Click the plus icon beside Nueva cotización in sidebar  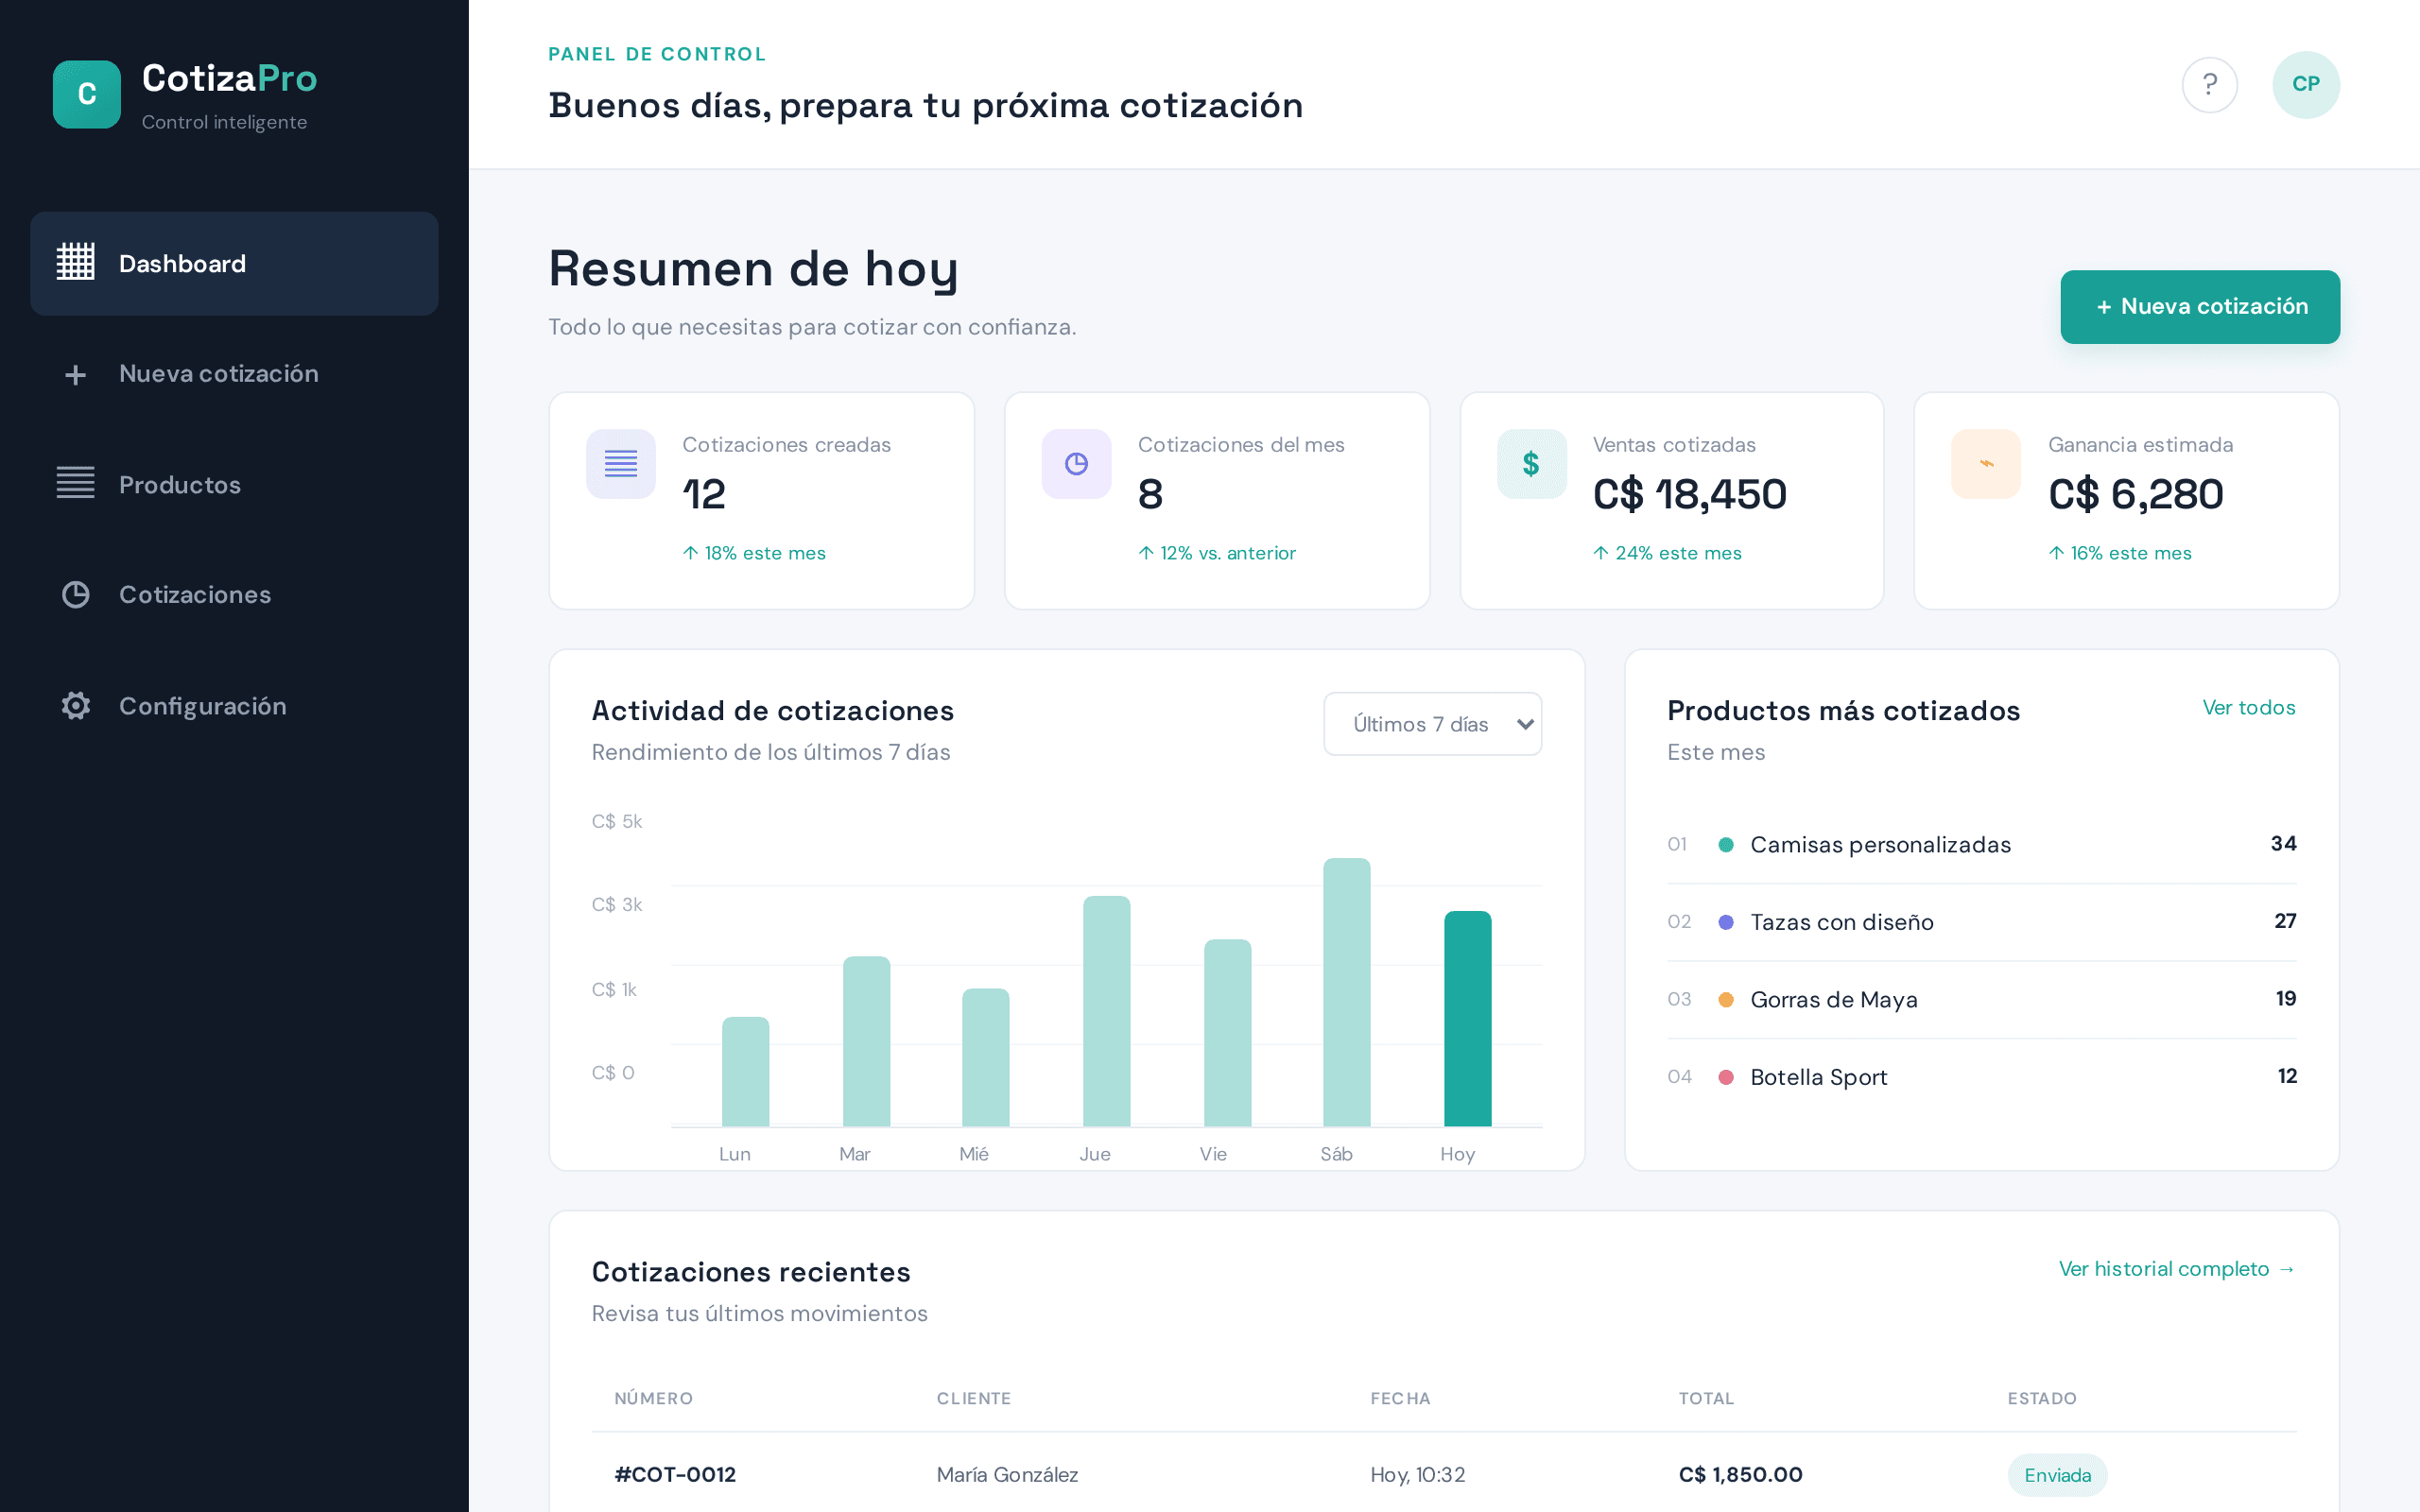75,375
